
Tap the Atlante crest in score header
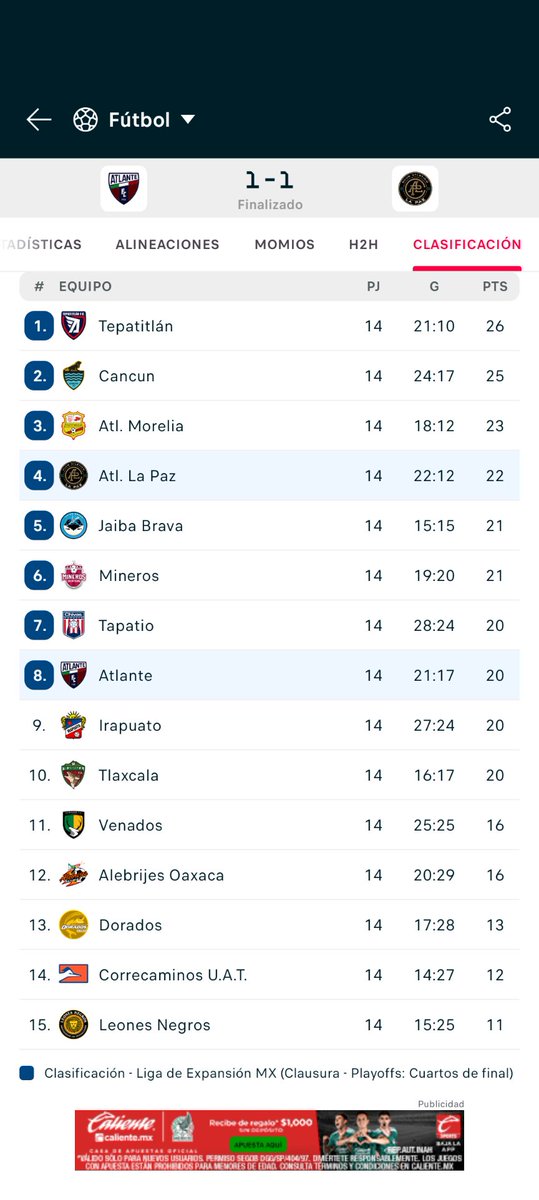[124, 189]
